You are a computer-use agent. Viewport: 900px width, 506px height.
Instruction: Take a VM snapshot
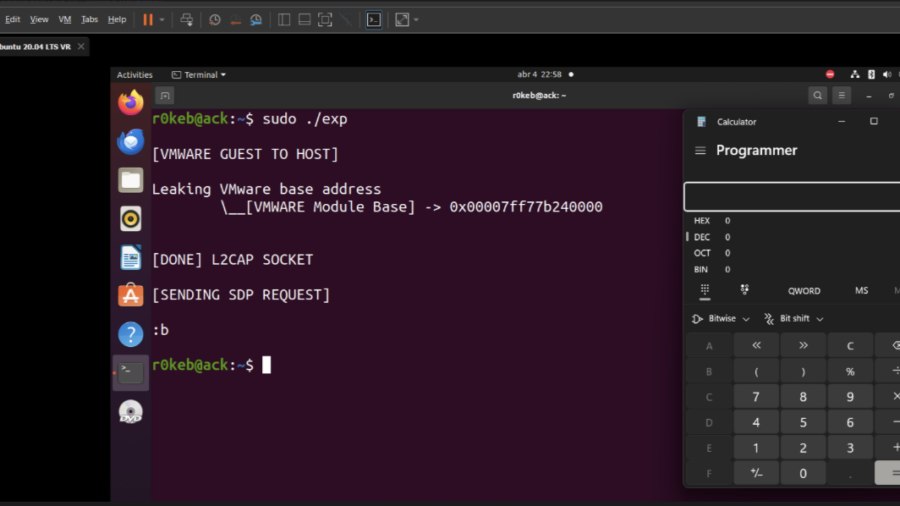pyautogui.click(x=215, y=20)
